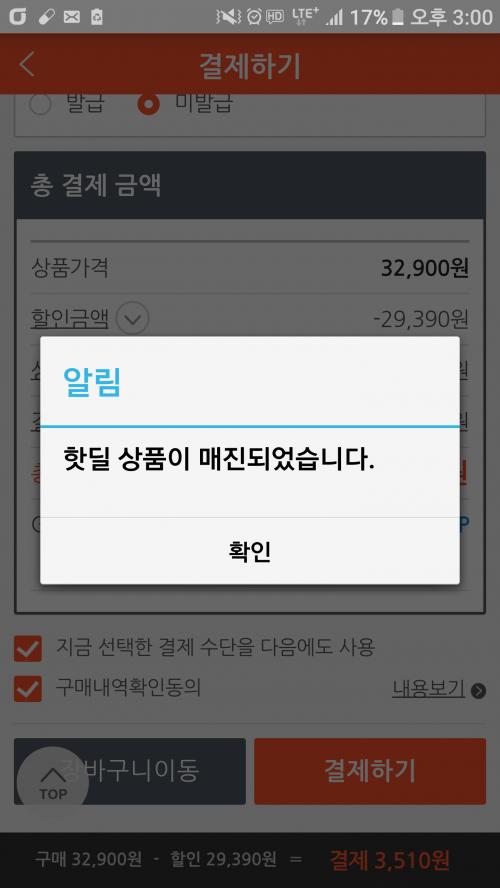This screenshot has width=500, height=888.
Task: Tap the arrow icon beside 내용보기
Action: click(478, 690)
